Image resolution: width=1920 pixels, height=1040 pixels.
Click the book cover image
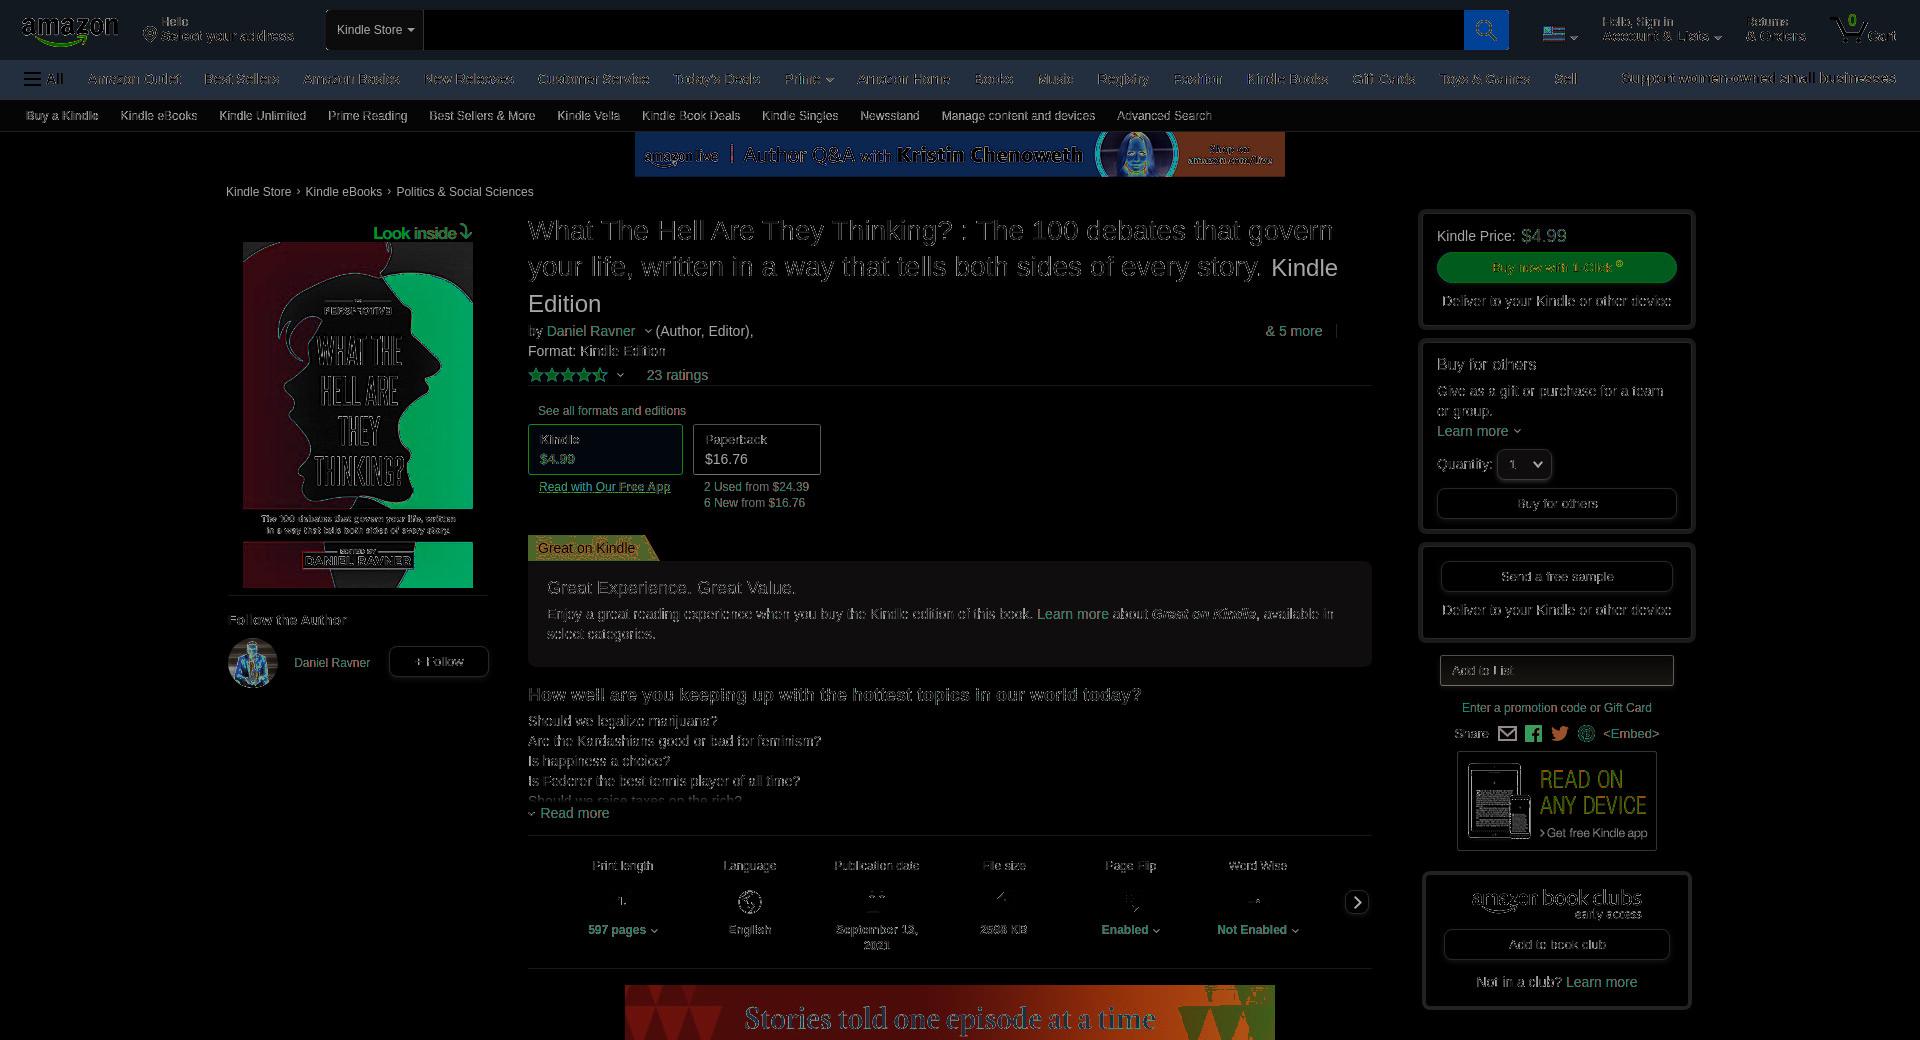click(x=358, y=415)
